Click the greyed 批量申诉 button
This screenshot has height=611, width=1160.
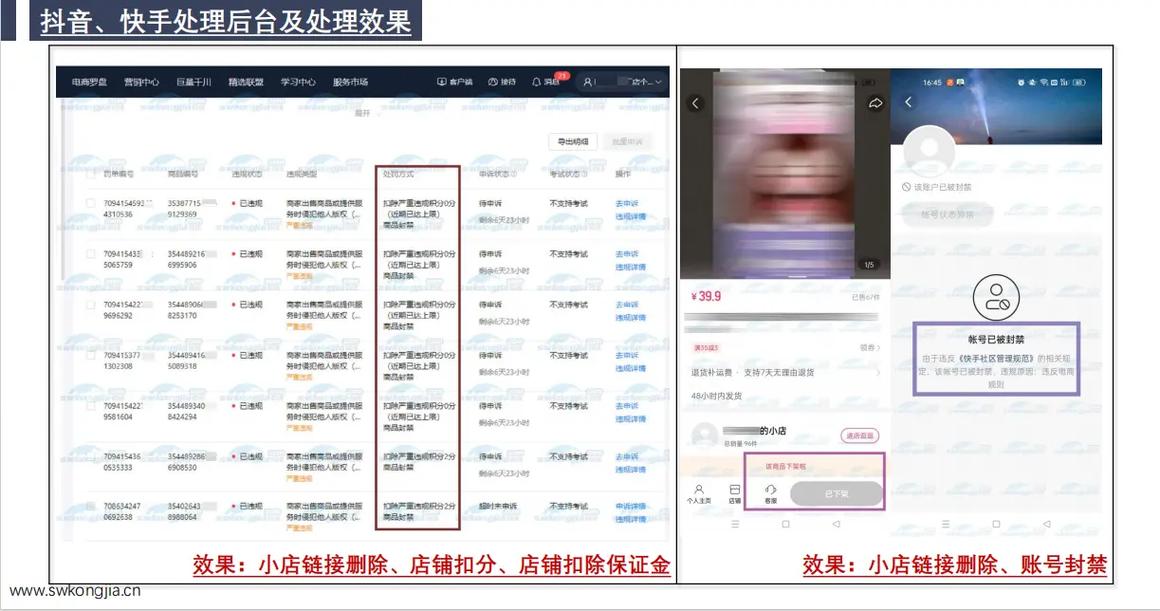coord(627,141)
